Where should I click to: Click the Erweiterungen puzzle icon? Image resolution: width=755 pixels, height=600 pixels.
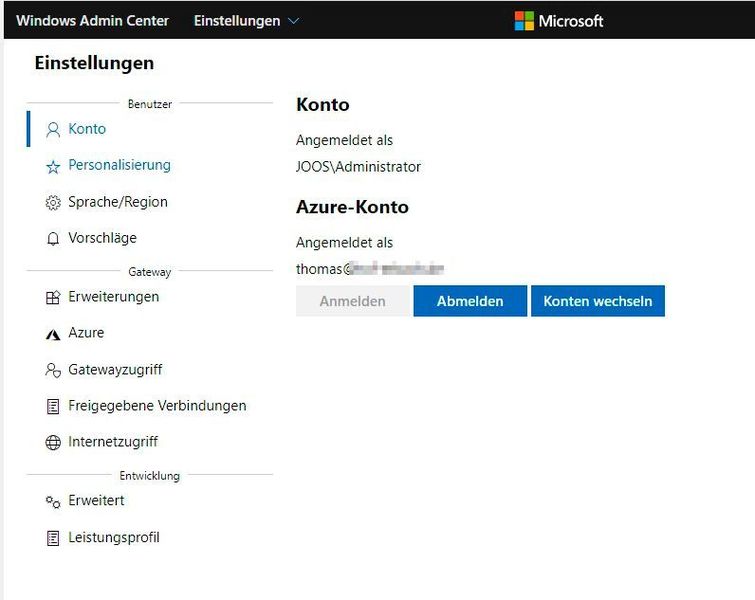[53, 298]
